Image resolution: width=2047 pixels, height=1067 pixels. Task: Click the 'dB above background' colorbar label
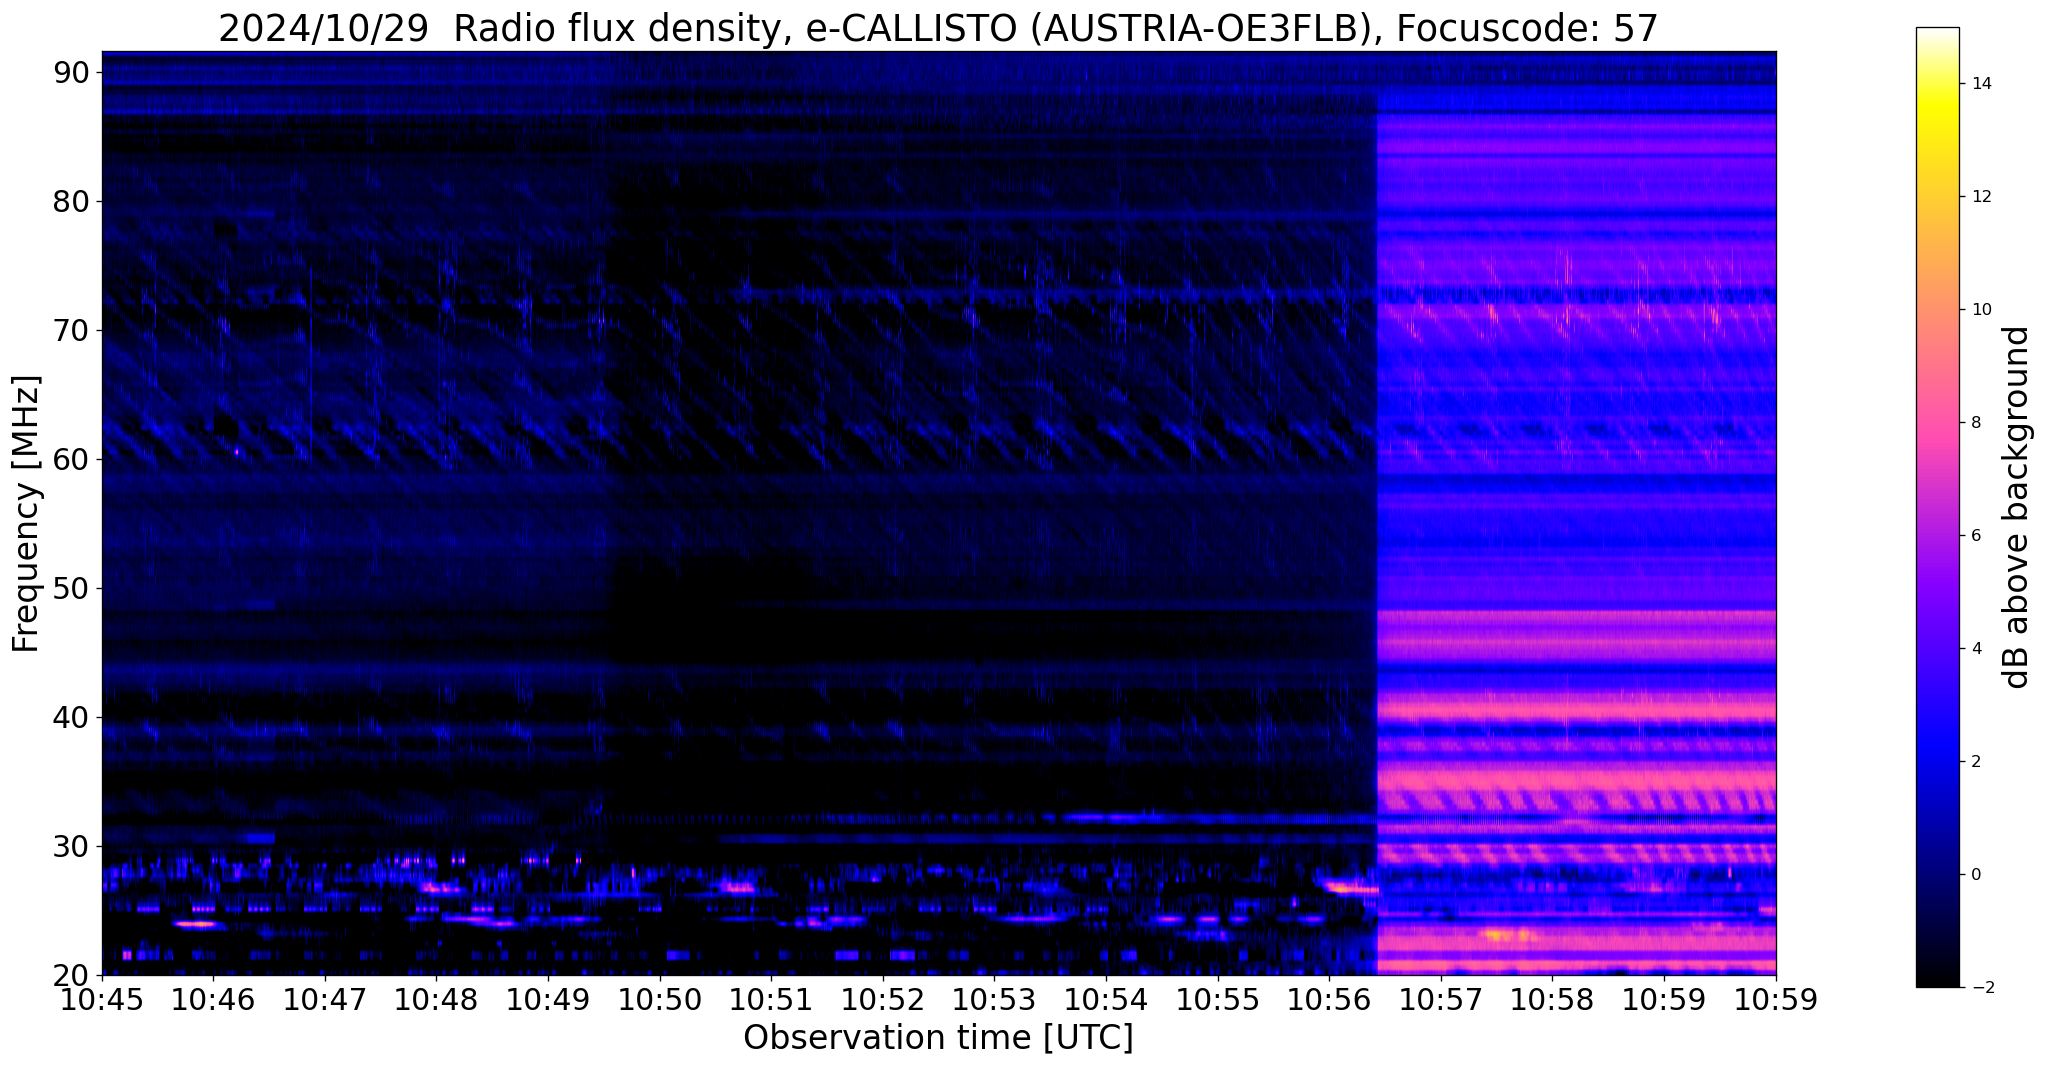click(2016, 507)
